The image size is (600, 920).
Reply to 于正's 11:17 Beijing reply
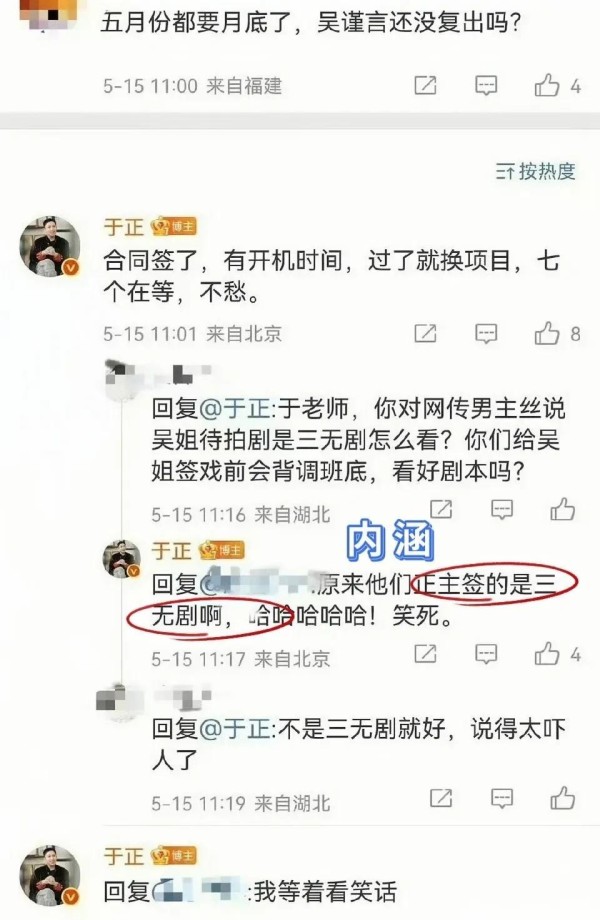tap(486, 653)
